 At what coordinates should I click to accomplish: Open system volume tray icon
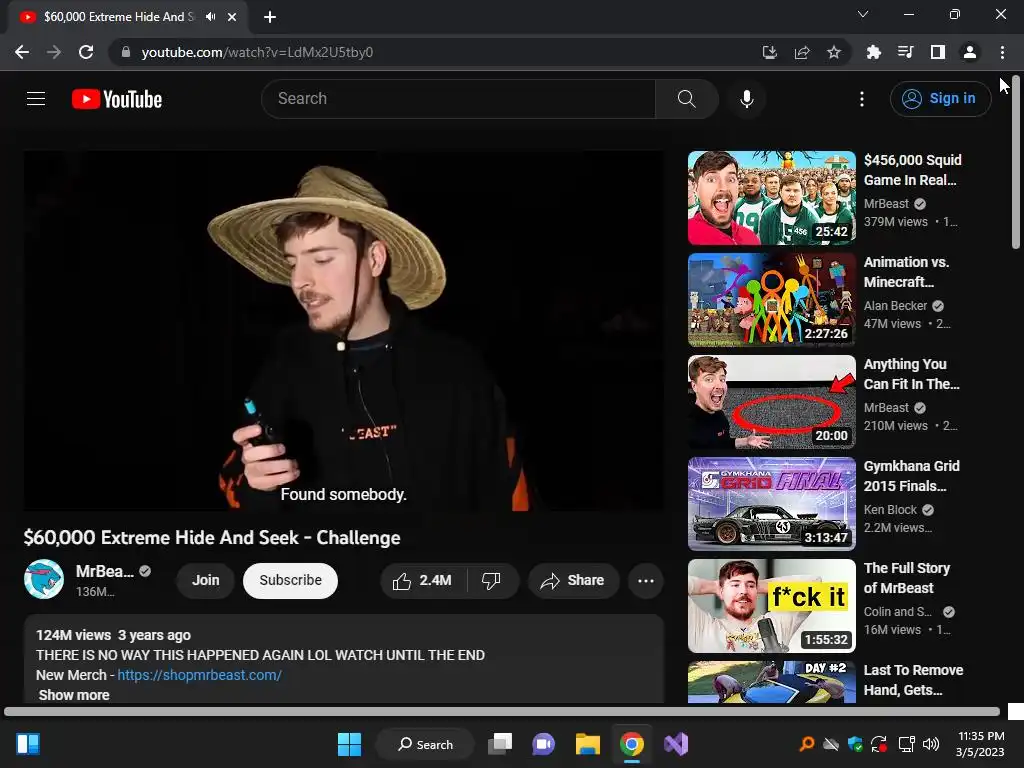931,744
